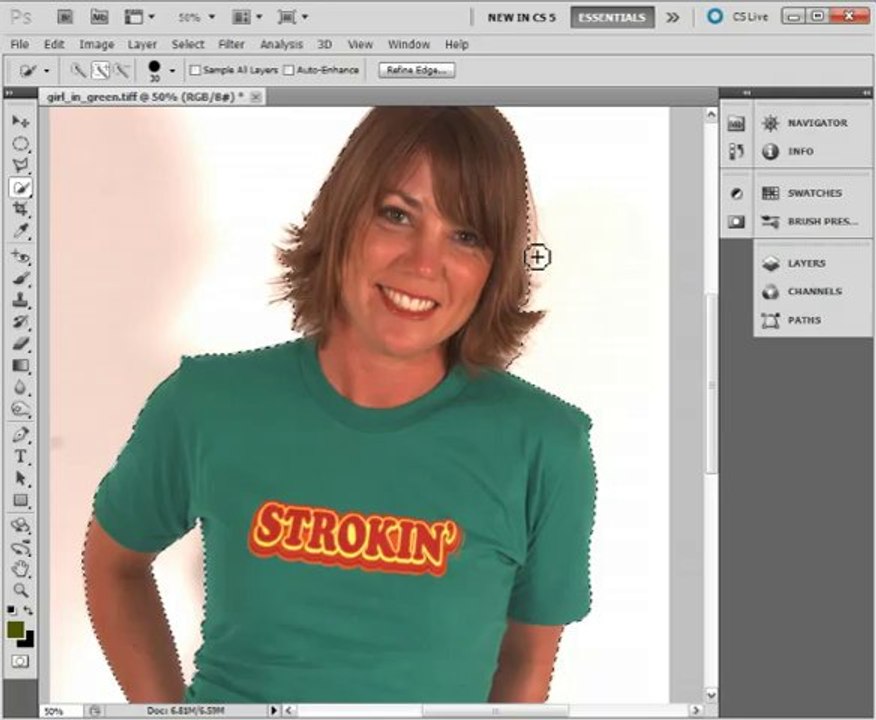Open the Masks panel icon

click(736, 222)
